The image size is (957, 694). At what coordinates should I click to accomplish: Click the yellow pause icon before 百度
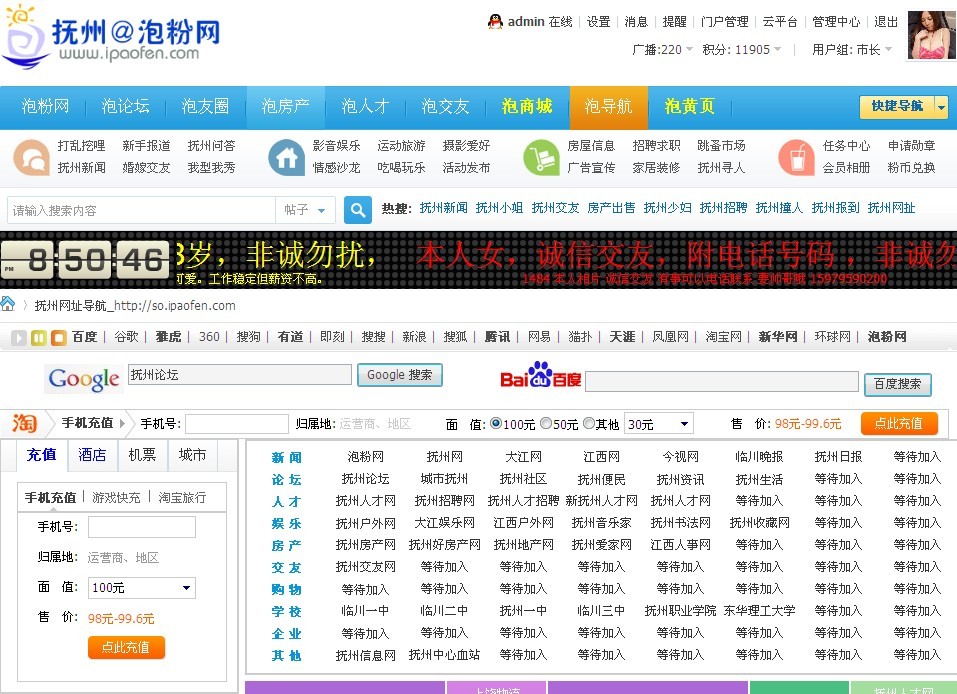coord(38,338)
